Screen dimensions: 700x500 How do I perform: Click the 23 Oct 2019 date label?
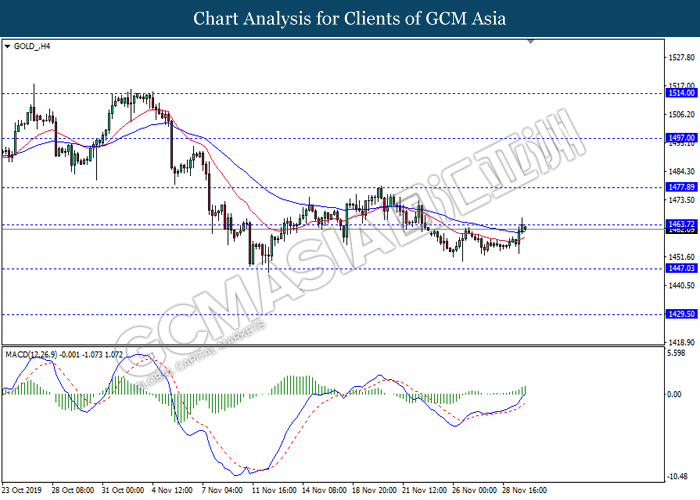(22, 490)
